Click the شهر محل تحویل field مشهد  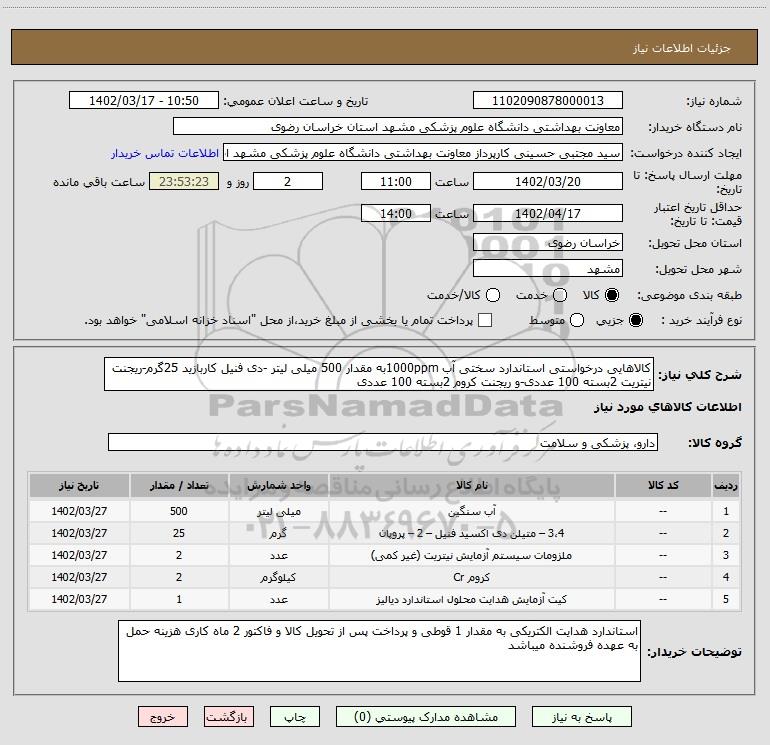click(548, 268)
